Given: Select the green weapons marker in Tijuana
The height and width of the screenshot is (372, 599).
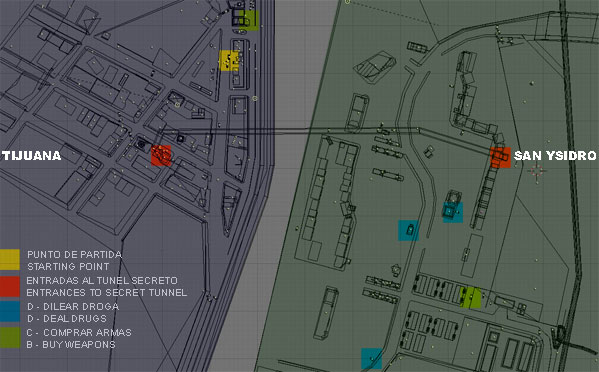Looking at the screenshot, I should coord(249,20).
